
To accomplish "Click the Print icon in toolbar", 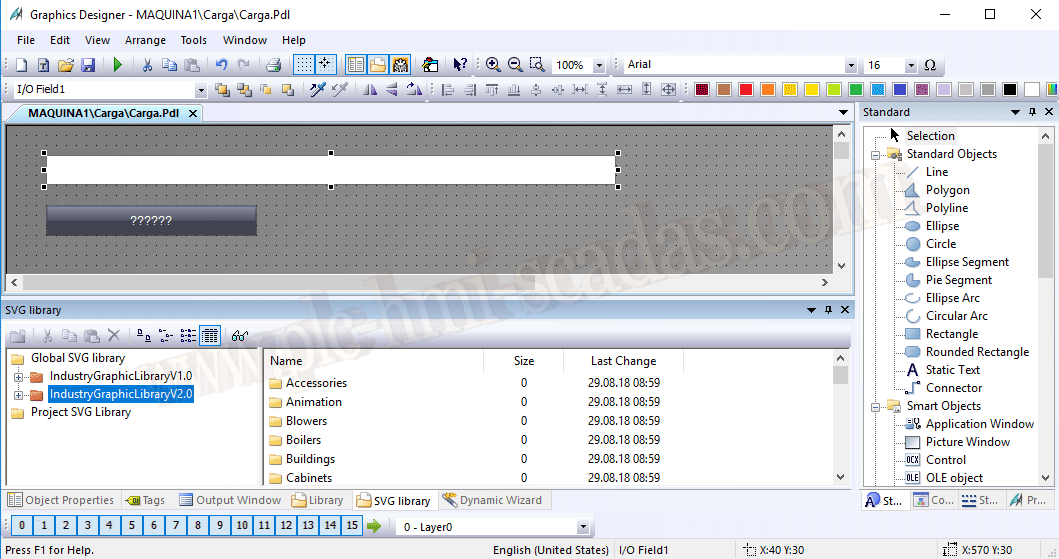I will 273,65.
